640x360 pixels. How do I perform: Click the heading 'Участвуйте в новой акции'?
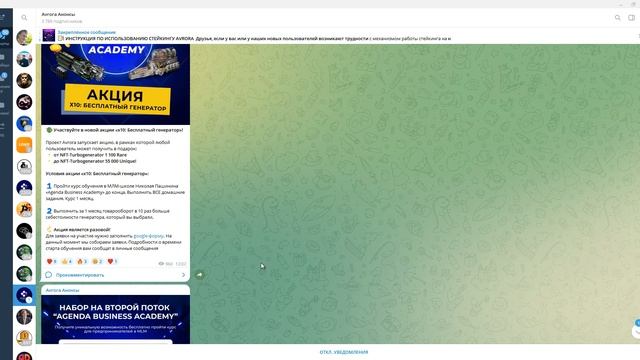118,130
